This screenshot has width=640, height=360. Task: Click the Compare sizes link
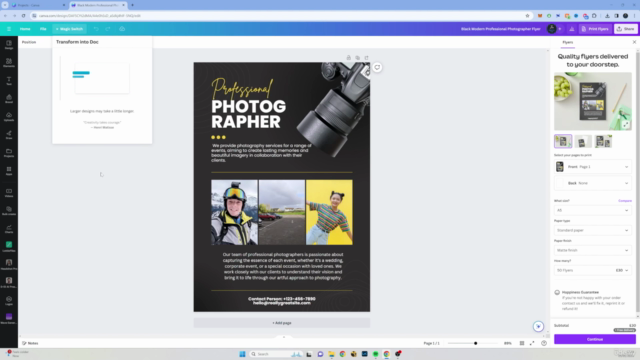point(624,201)
